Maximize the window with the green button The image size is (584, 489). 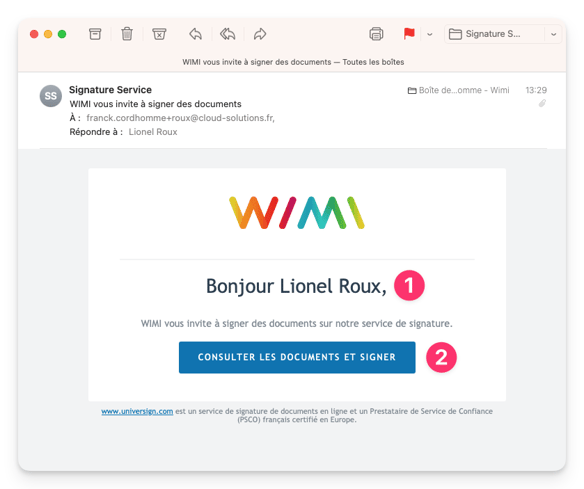[x=62, y=34]
